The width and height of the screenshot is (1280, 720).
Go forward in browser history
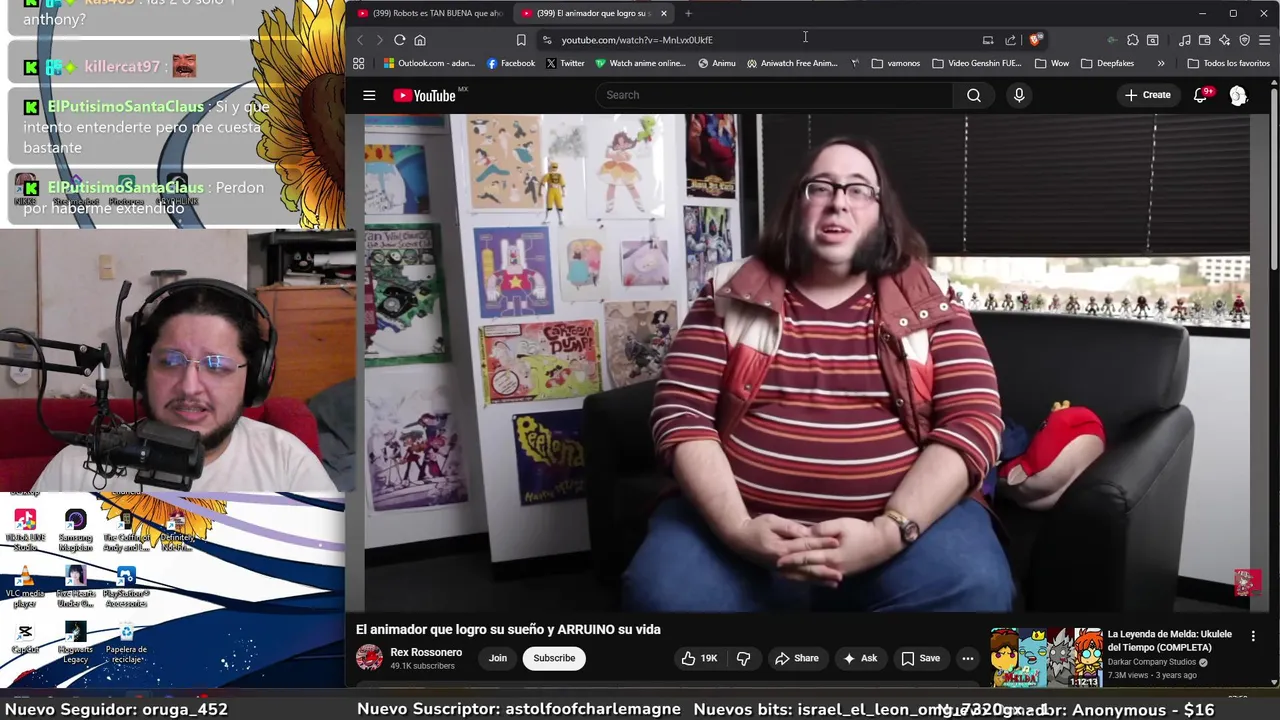[x=379, y=40]
